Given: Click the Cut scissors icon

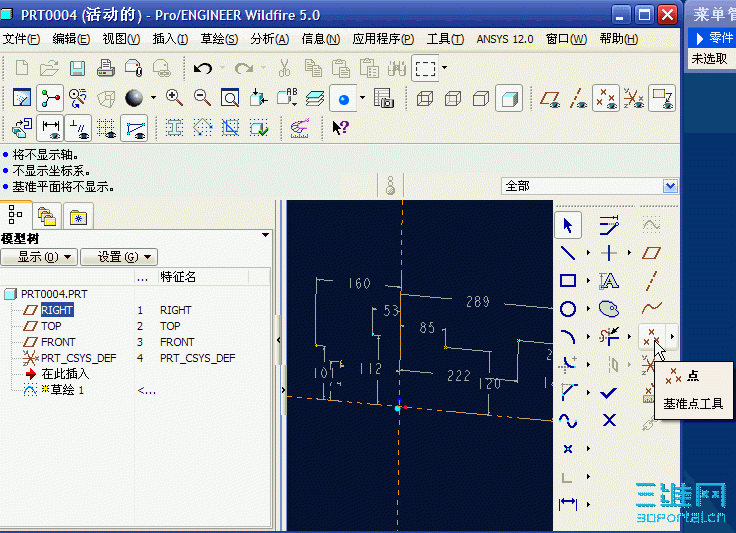Looking at the screenshot, I should tap(284, 68).
